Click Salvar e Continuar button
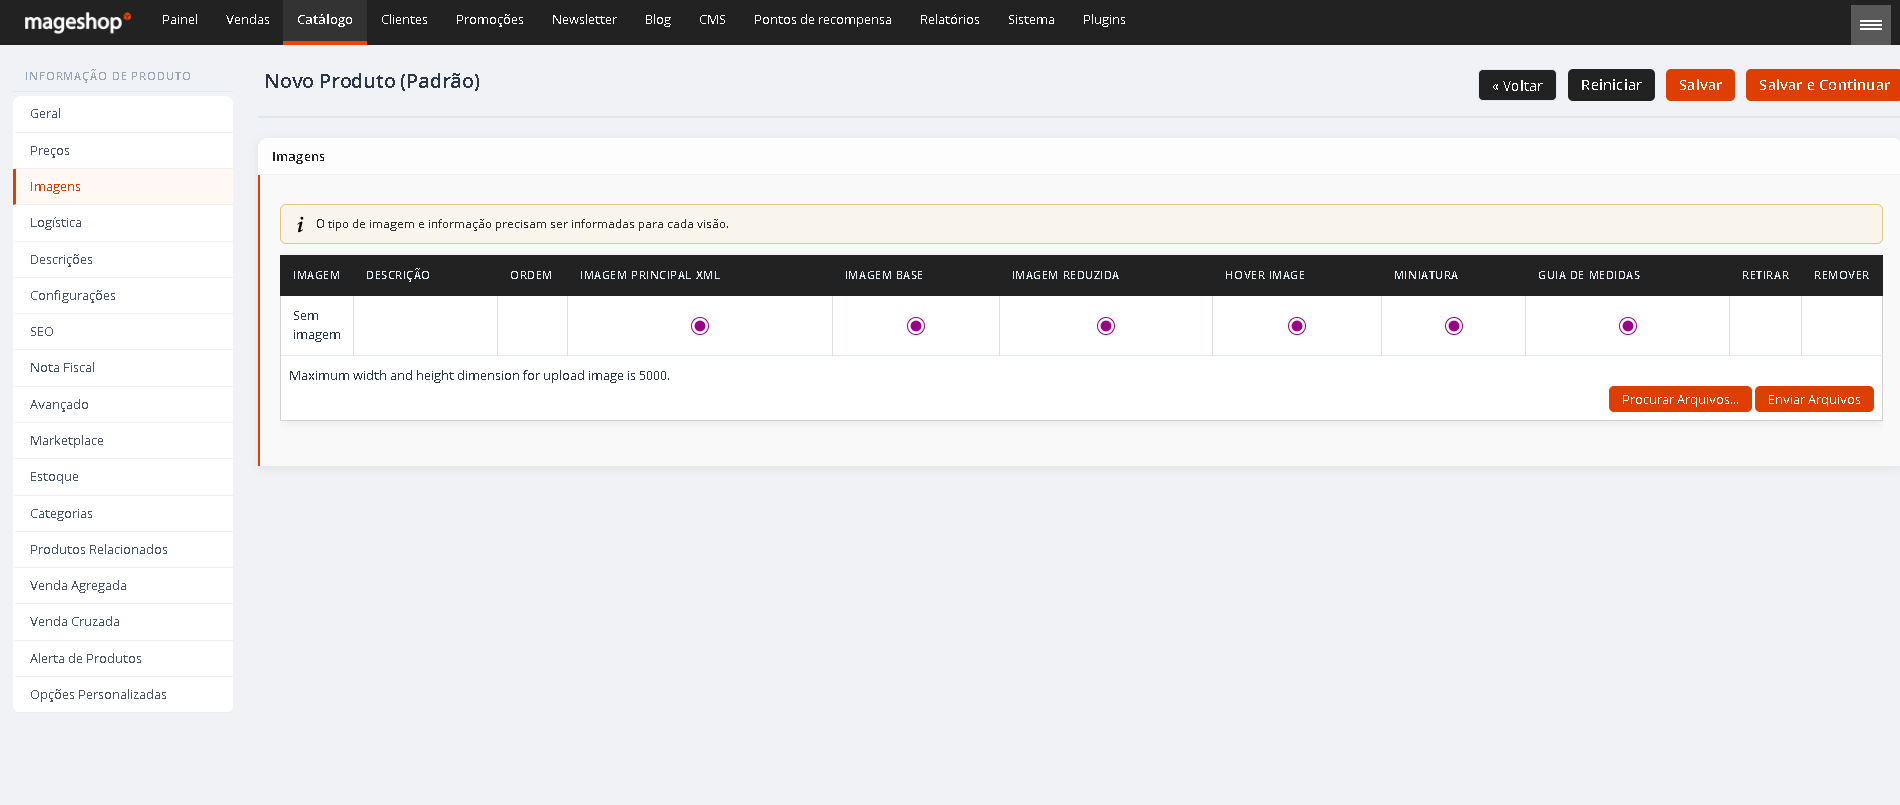1900x805 pixels. (x=1824, y=85)
